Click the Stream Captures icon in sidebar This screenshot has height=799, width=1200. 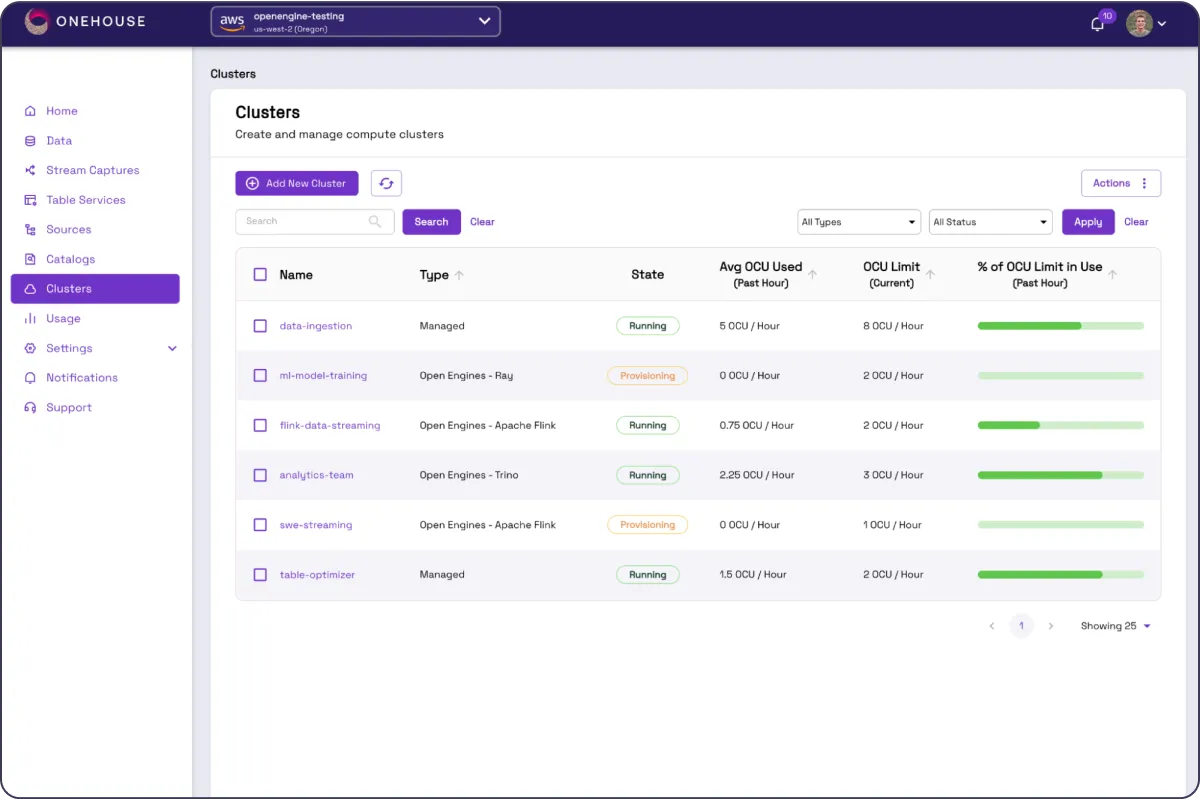[x=30, y=170]
